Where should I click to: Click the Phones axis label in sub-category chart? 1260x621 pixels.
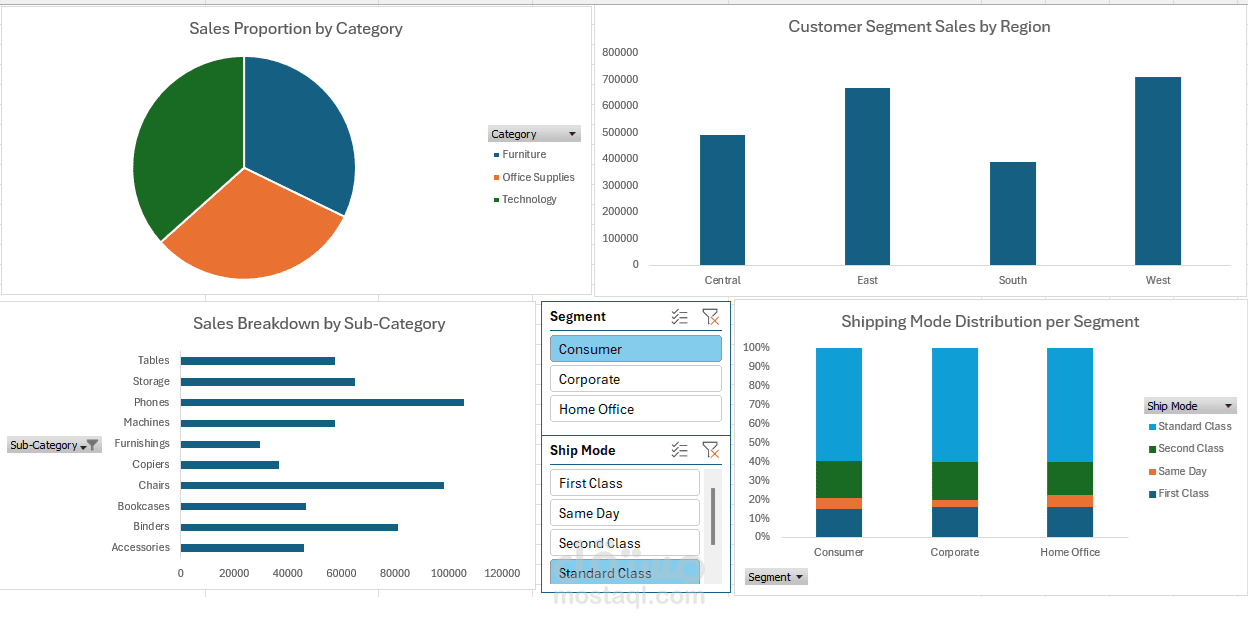[x=152, y=402]
